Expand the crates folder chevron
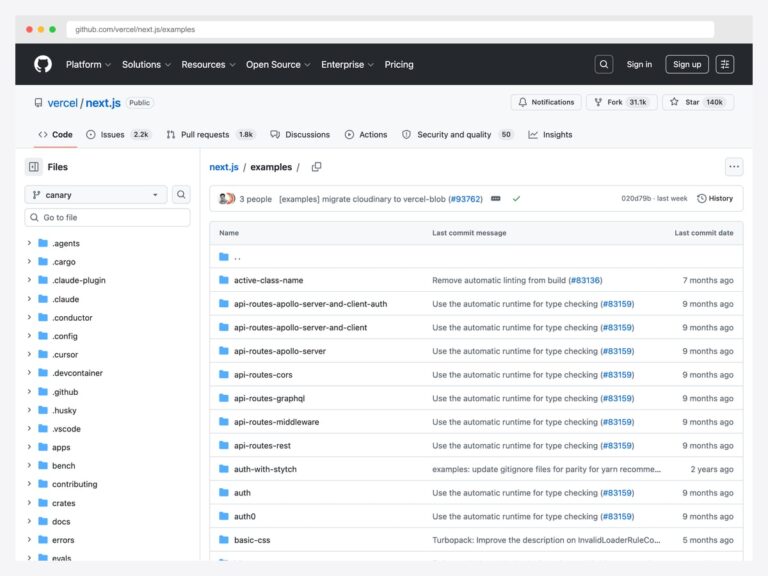768x576 pixels. coord(29,503)
